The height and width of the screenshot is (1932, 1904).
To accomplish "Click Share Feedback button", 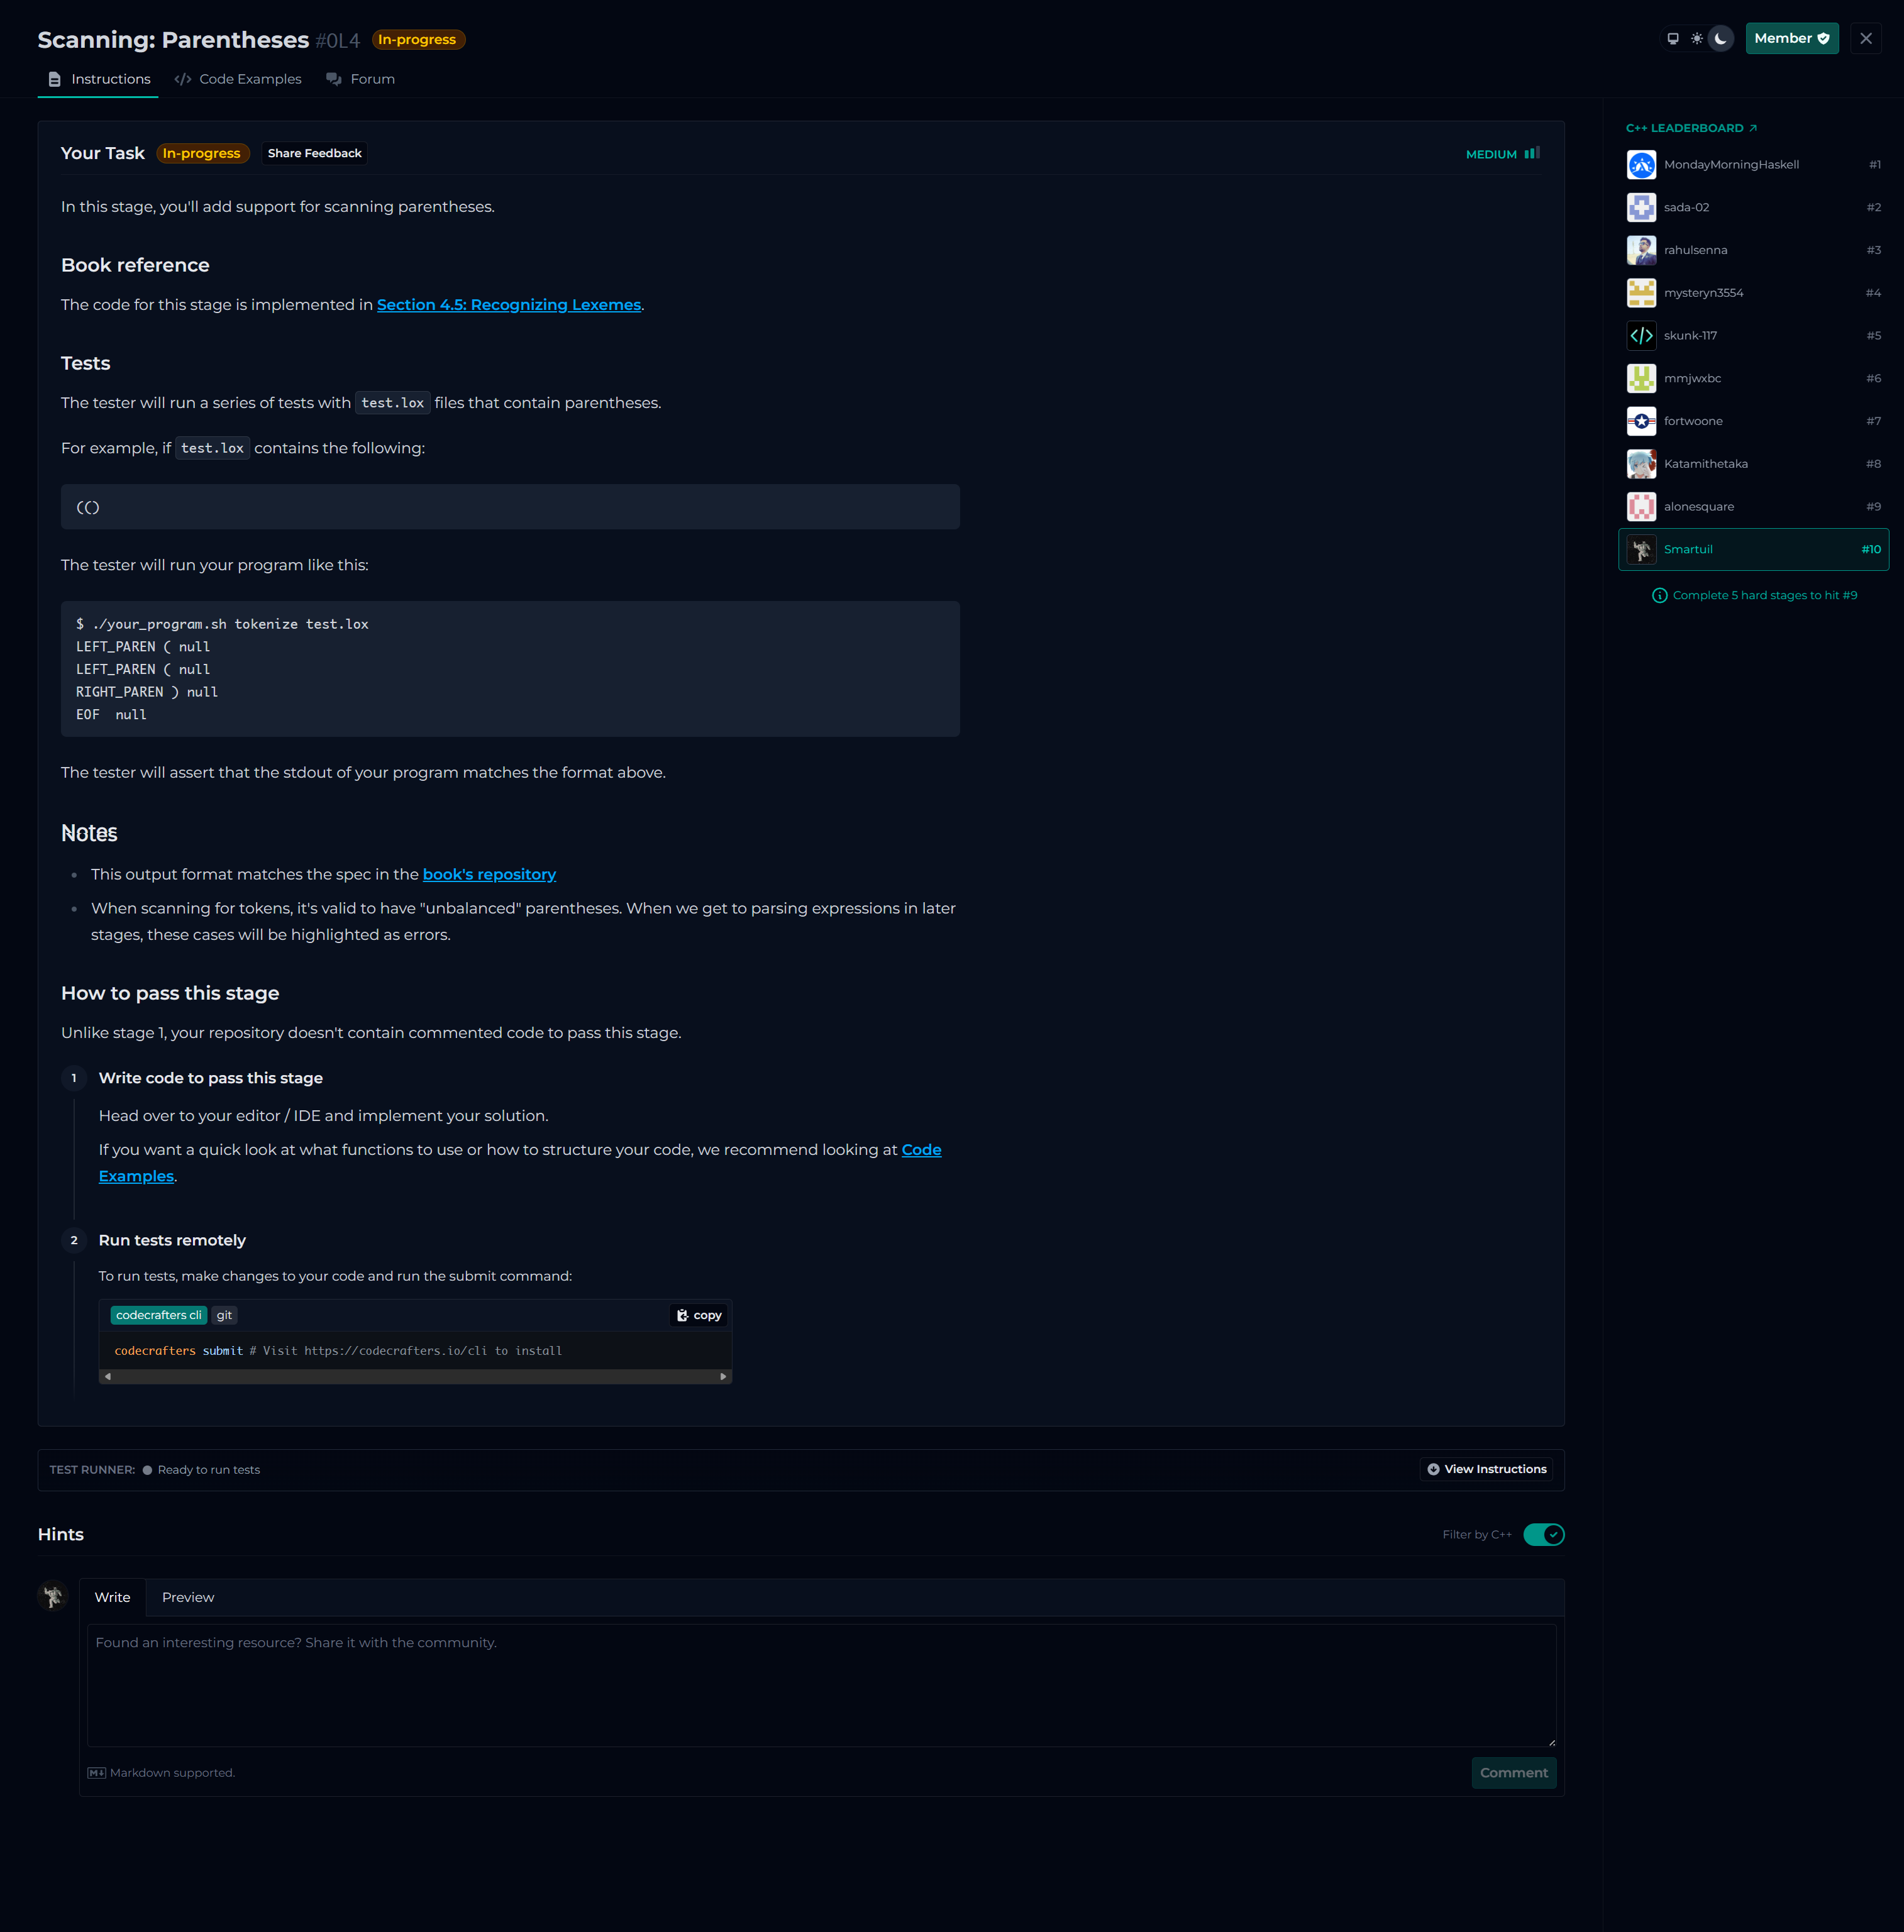I will click(314, 153).
